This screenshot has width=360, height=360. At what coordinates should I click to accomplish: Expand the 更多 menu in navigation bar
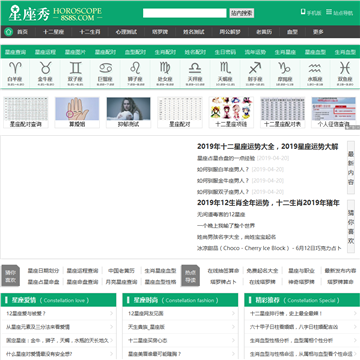coord(318,32)
